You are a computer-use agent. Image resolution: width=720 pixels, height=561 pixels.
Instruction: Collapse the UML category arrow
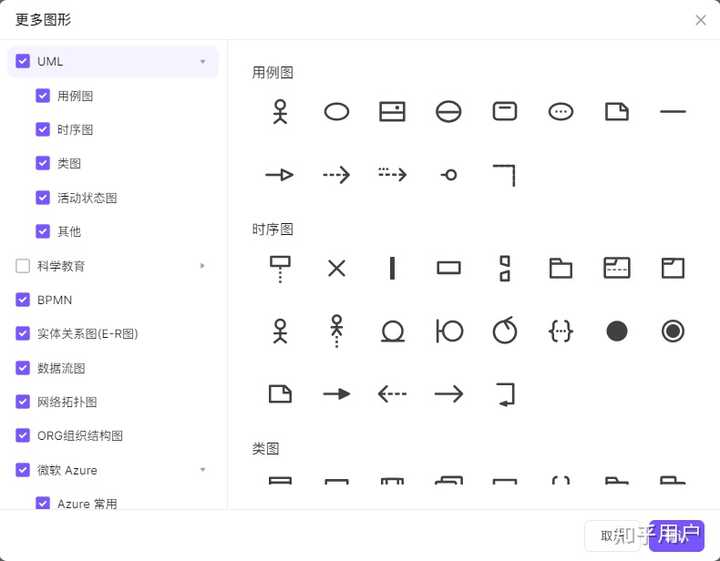[x=202, y=62]
